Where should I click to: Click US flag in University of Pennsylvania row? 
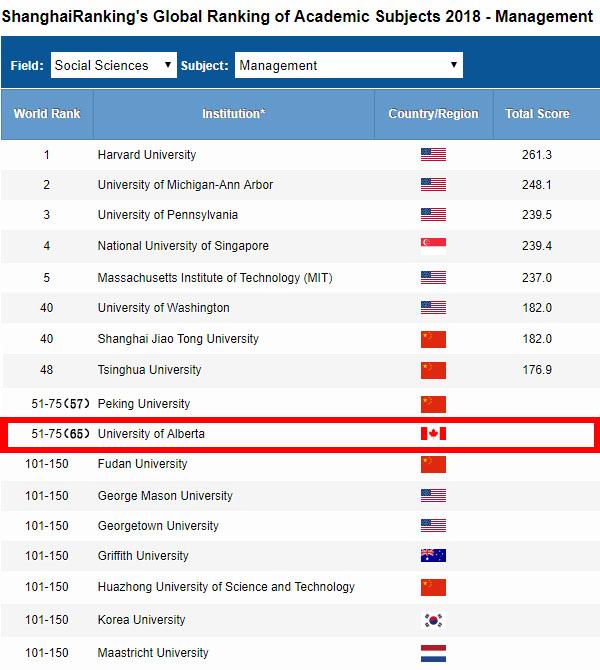pos(433,215)
